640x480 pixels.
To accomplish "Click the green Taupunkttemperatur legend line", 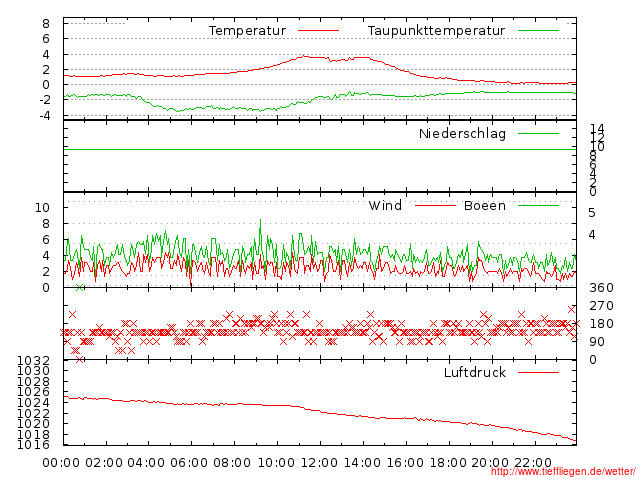I will [x=538, y=31].
